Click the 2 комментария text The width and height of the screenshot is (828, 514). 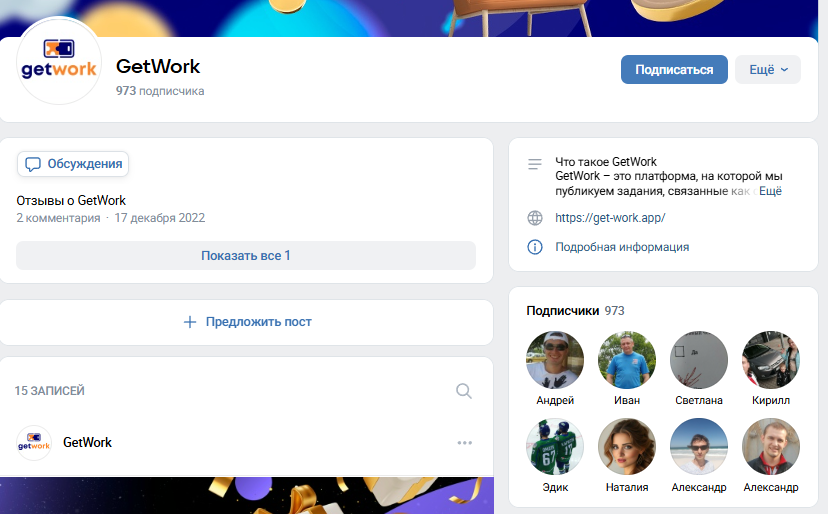coord(58,218)
